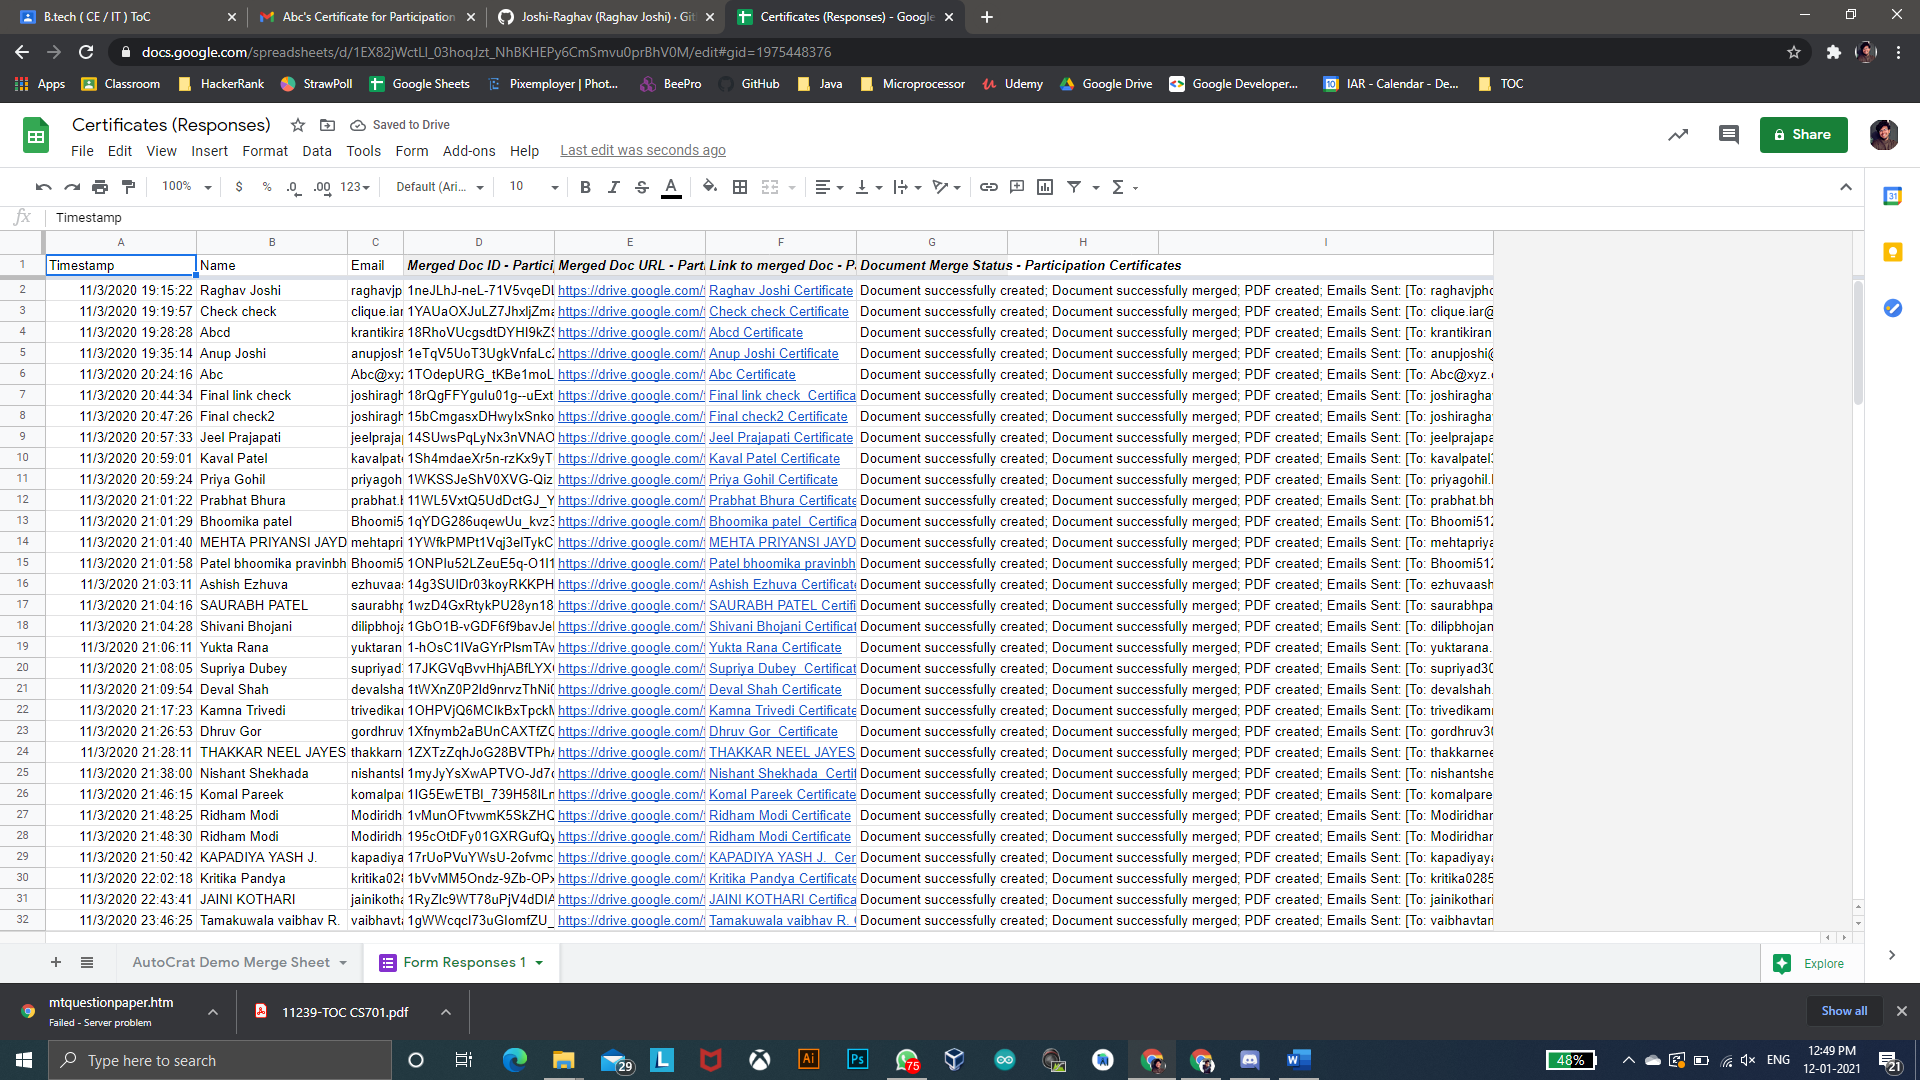
Task: Click the green Share button
Action: (1803, 134)
